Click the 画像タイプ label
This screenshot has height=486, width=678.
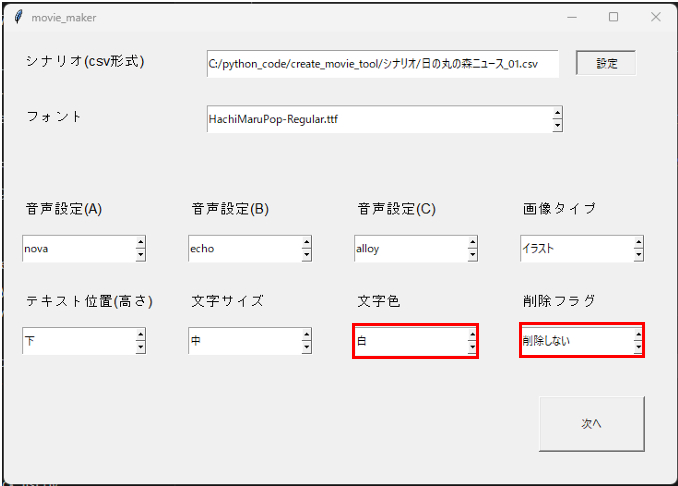[x=559, y=209]
